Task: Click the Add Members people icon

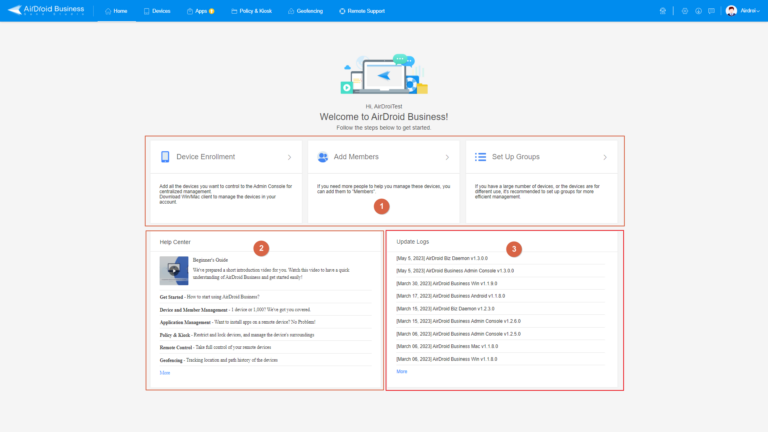Action: pos(322,157)
